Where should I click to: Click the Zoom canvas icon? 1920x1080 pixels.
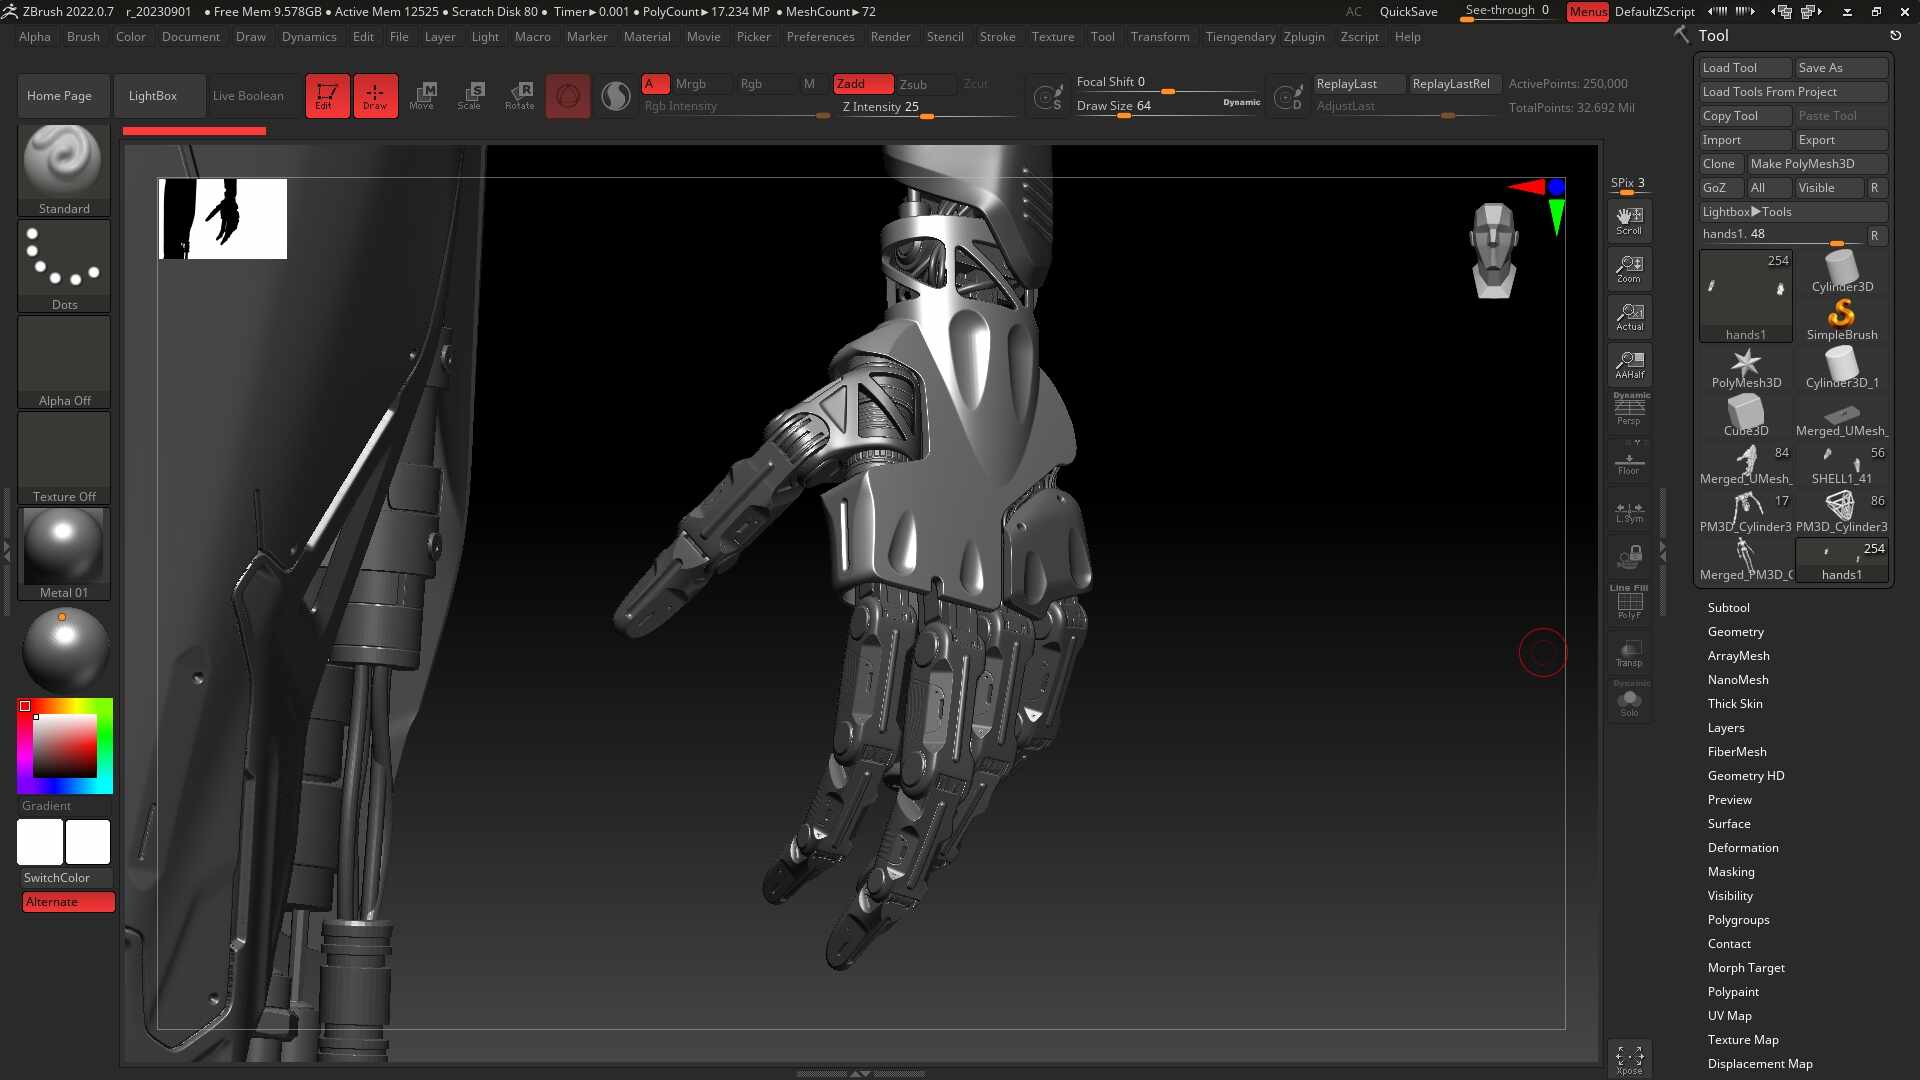pos(1629,269)
